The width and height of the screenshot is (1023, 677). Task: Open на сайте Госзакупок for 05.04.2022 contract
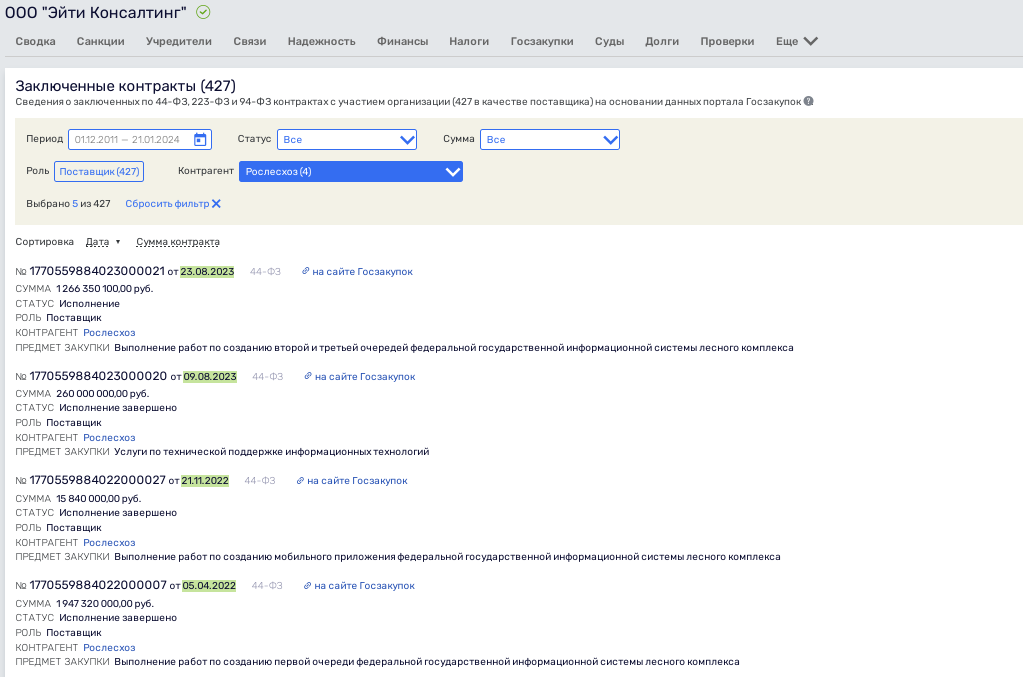(364, 586)
